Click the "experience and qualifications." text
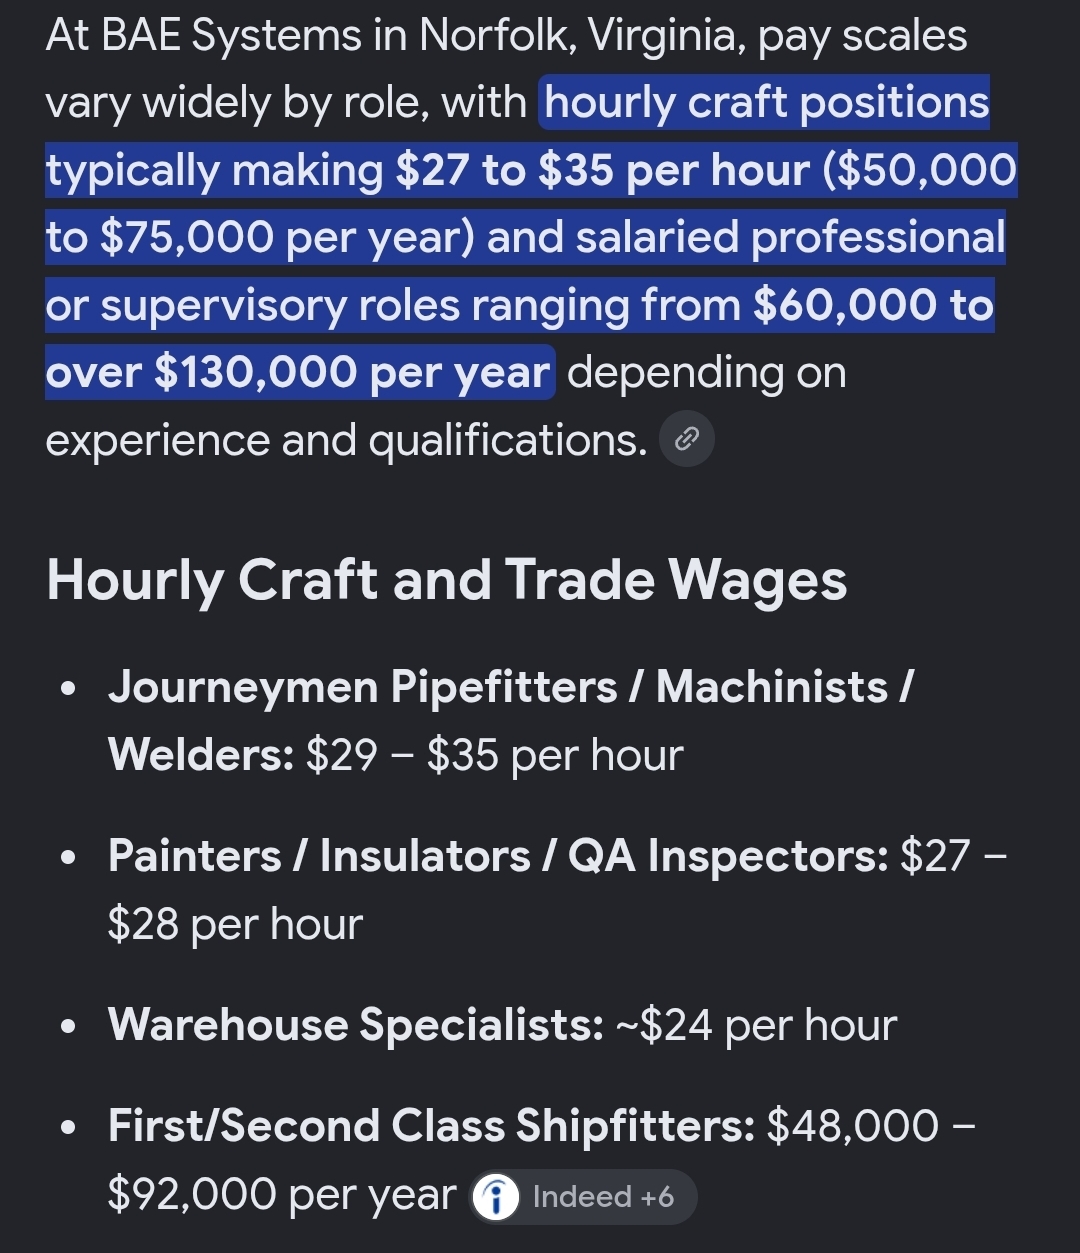The height and width of the screenshot is (1253, 1080). pyautogui.click(x=347, y=440)
